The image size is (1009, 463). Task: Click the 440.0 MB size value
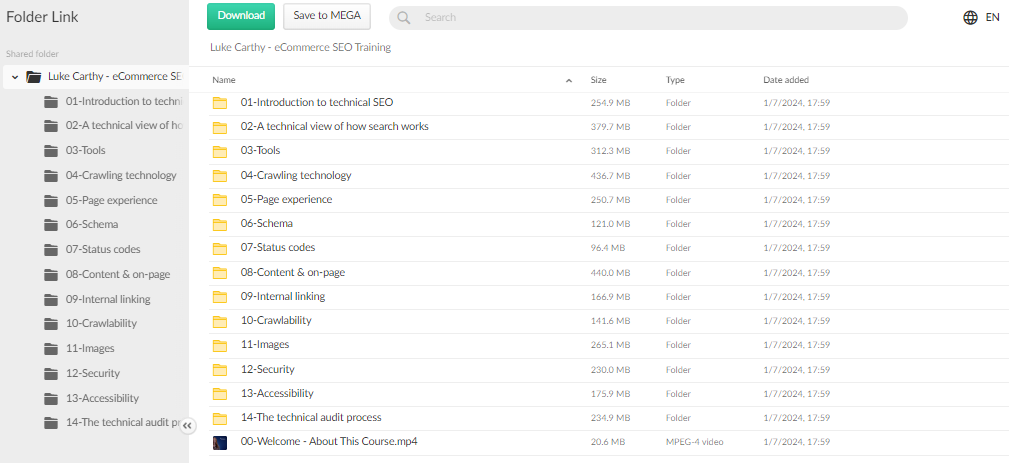point(610,273)
